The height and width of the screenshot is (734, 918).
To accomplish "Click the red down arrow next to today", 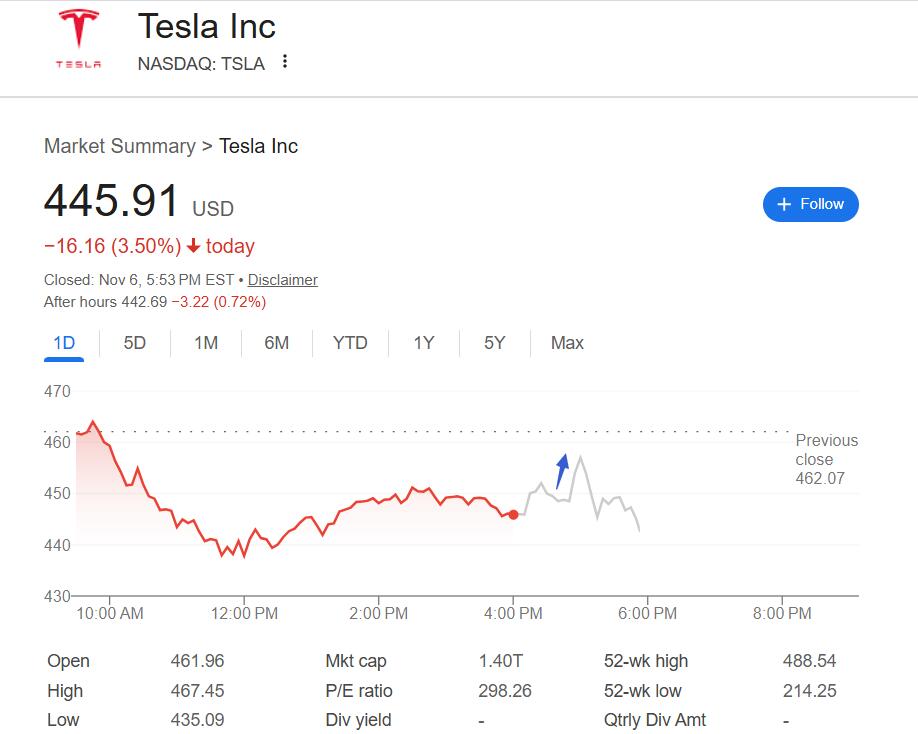I will [x=194, y=246].
